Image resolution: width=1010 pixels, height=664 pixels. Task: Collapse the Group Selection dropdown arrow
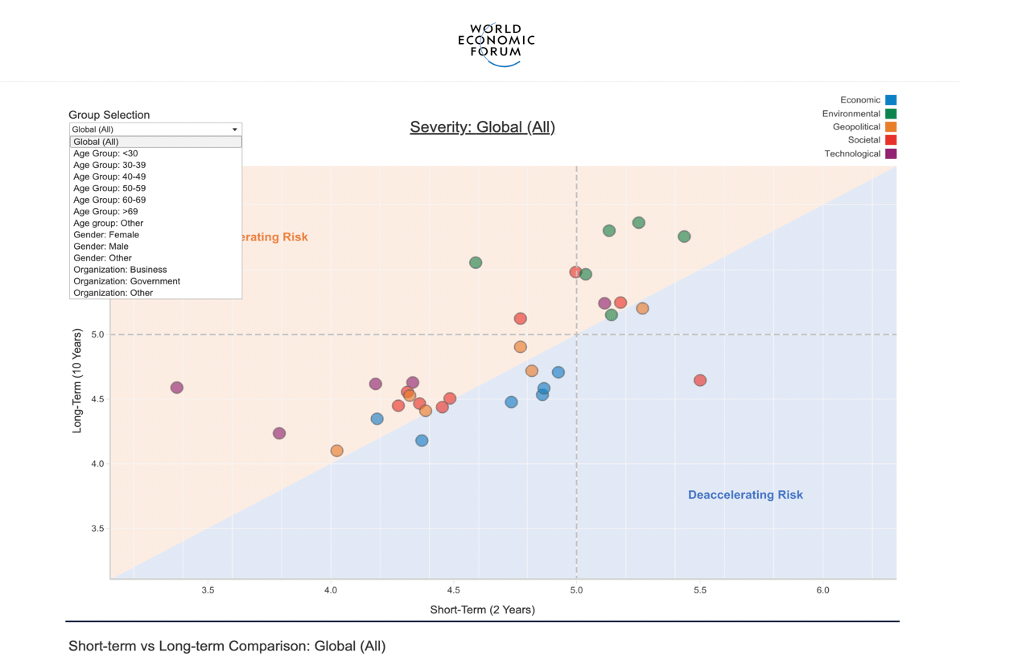(235, 129)
